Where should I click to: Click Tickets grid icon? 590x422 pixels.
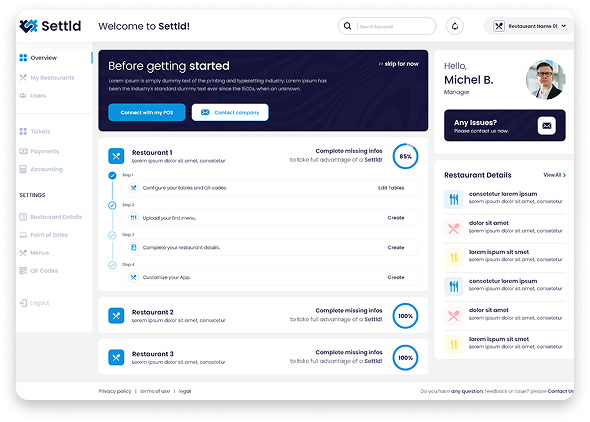tap(23, 131)
